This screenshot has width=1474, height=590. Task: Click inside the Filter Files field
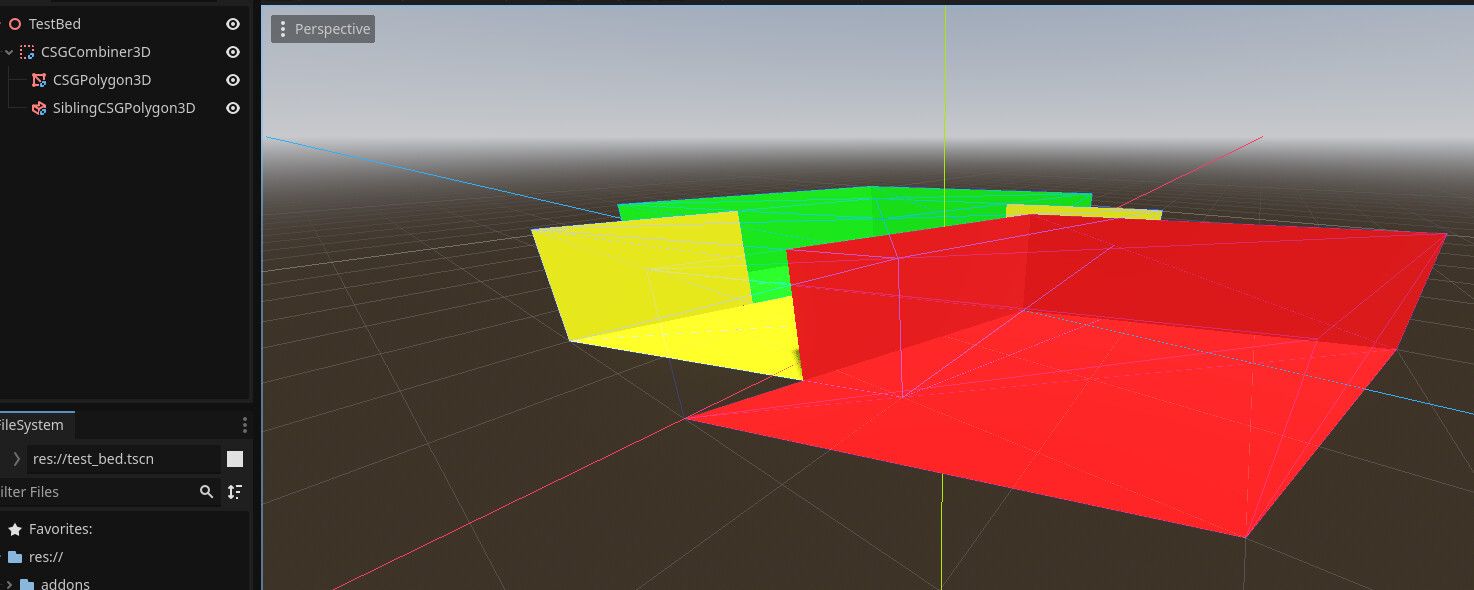point(100,492)
